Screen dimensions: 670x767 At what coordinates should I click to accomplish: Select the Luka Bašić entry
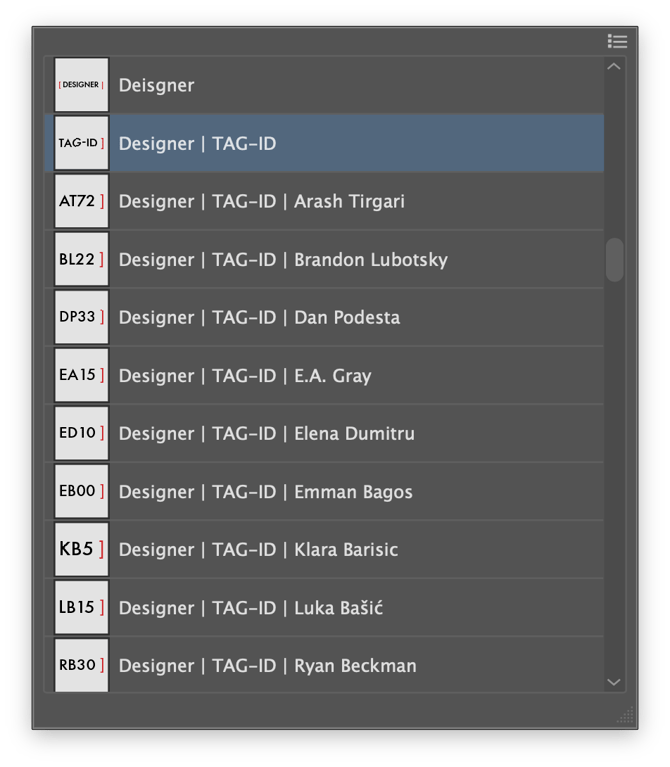pyautogui.click(x=338, y=608)
